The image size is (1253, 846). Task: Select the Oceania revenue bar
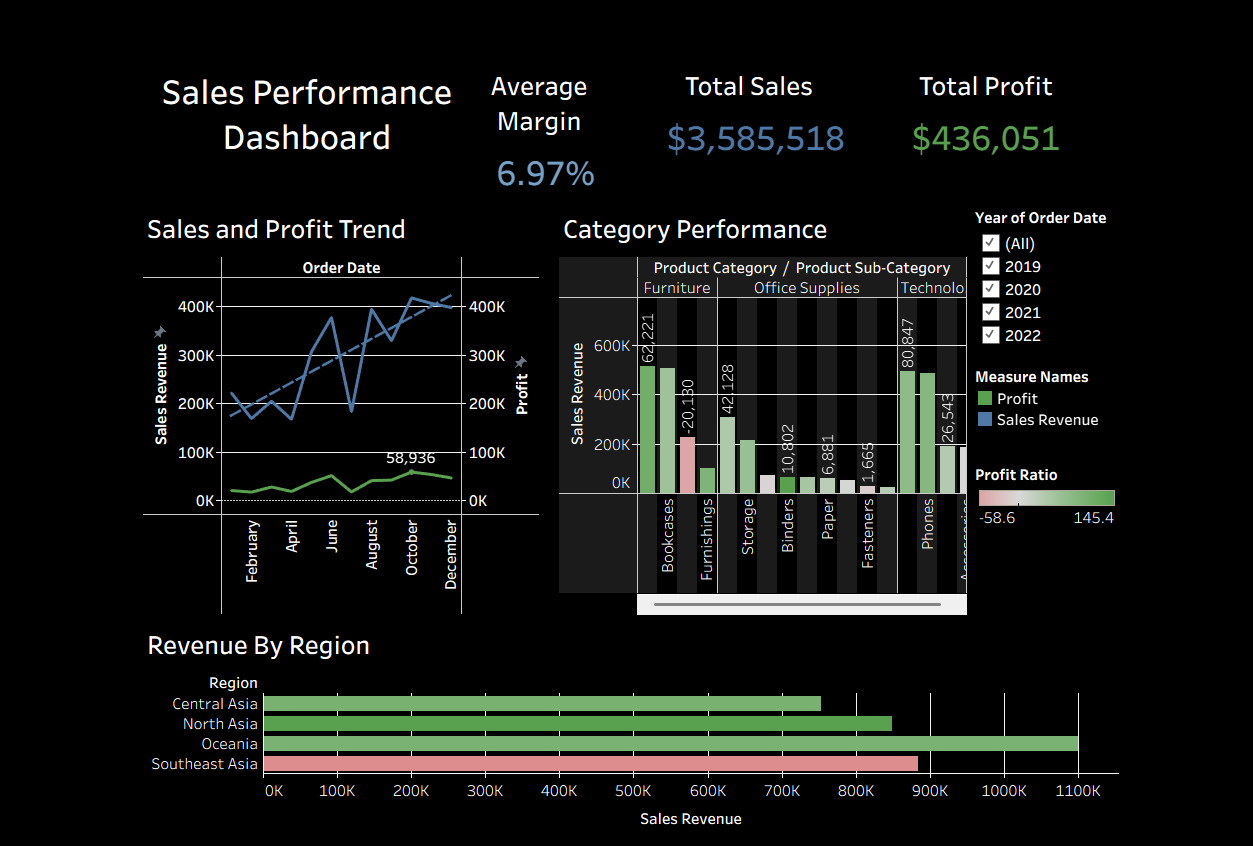671,744
